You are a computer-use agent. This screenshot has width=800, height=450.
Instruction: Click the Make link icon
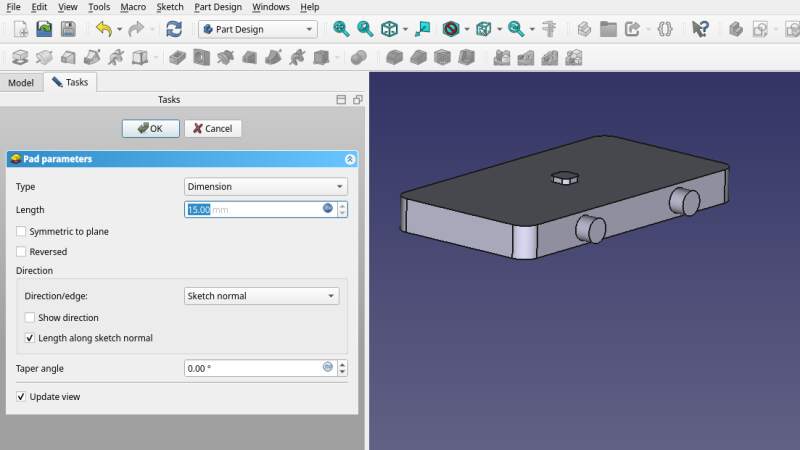[x=632, y=29]
